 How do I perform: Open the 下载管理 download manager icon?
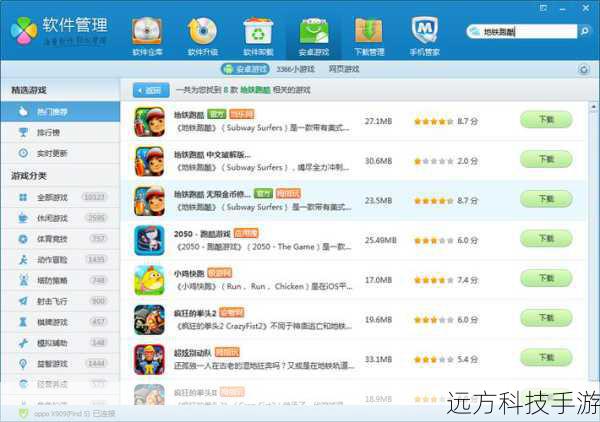(369, 37)
